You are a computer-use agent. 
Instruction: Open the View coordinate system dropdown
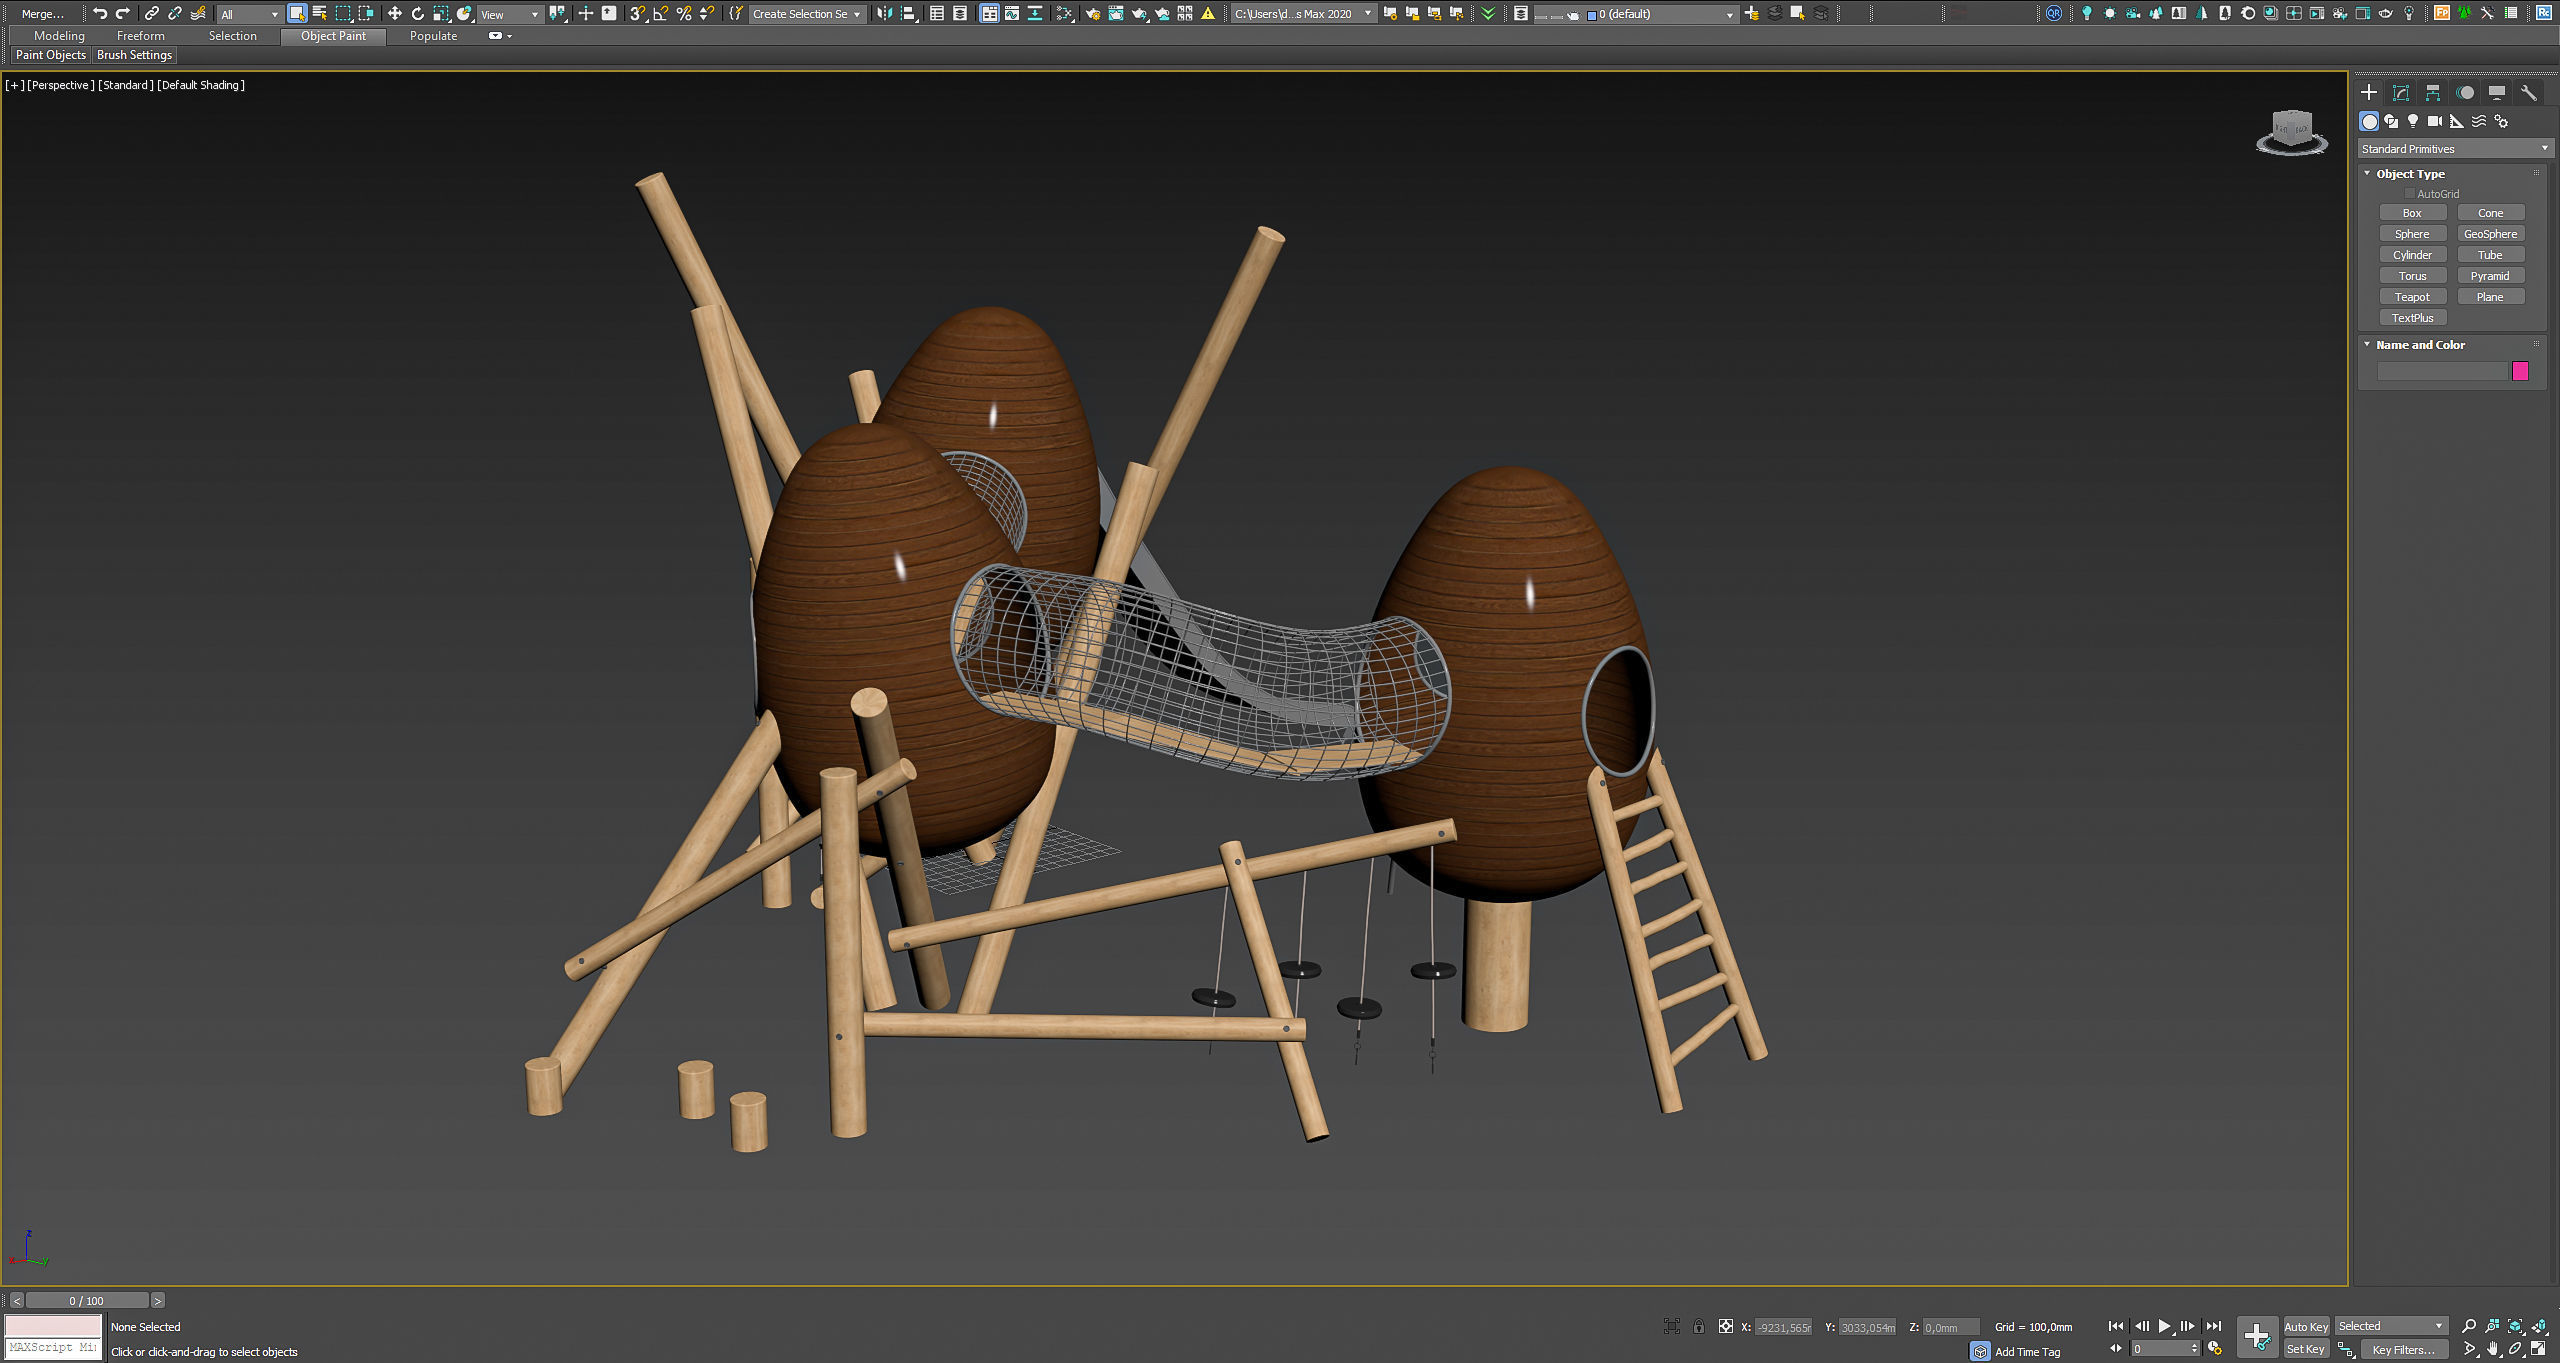(x=509, y=14)
